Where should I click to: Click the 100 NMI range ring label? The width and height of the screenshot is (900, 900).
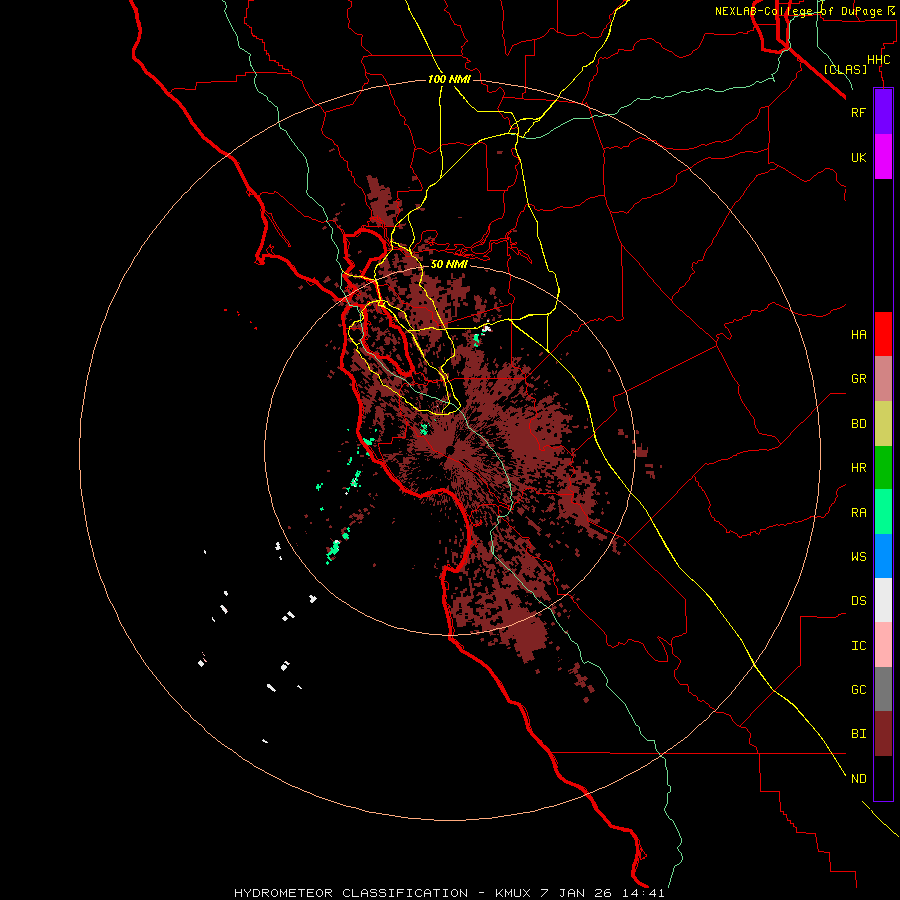pyautogui.click(x=449, y=79)
